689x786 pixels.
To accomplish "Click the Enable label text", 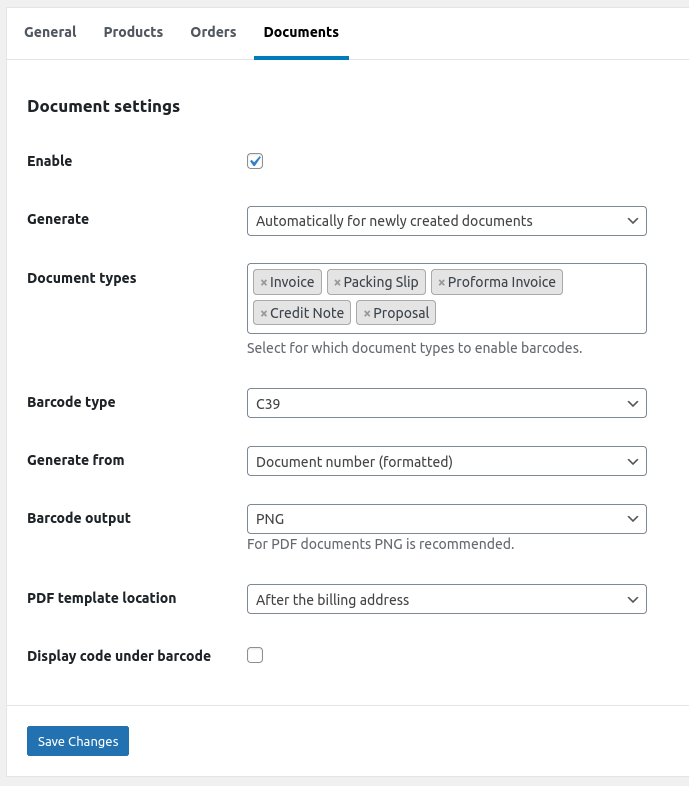I will pyautogui.click(x=50, y=161).
